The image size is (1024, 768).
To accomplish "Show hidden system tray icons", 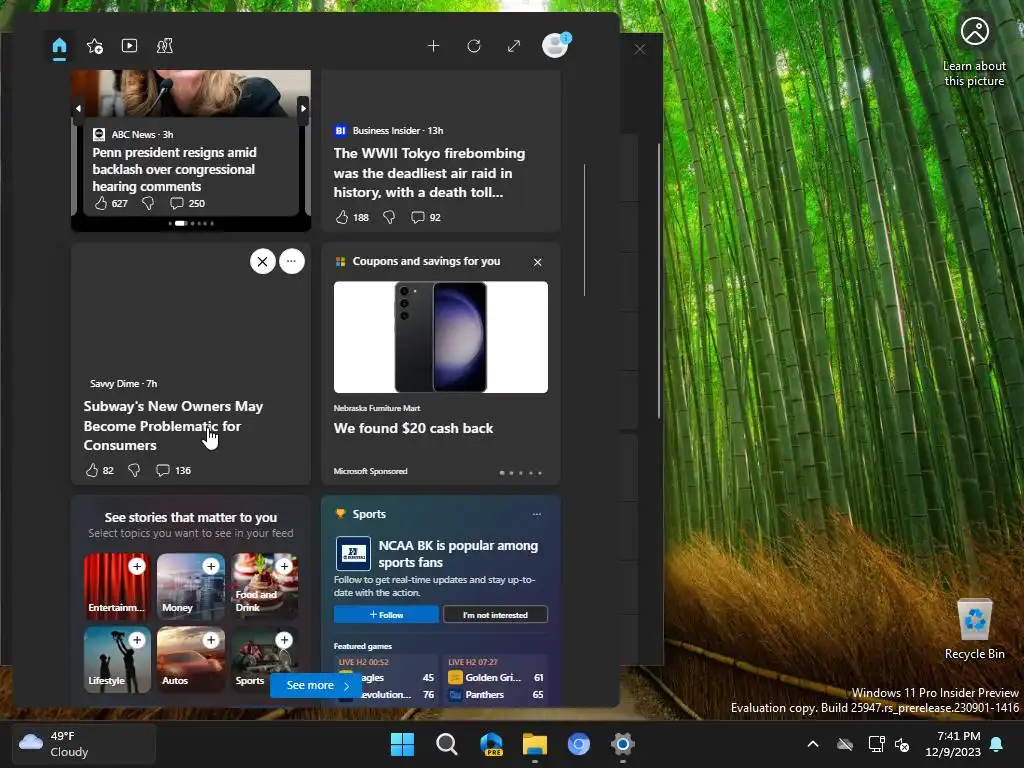I will click(x=813, y=744).
